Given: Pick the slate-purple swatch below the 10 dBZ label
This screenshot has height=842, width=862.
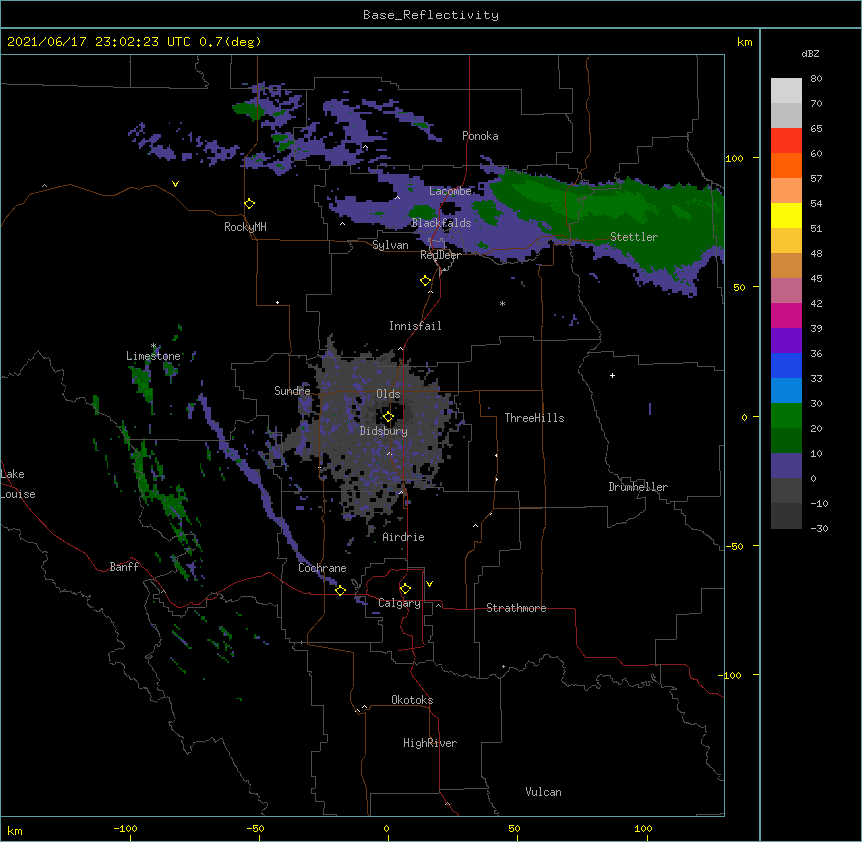Looking at the screenshot, I should coord(786,466).
